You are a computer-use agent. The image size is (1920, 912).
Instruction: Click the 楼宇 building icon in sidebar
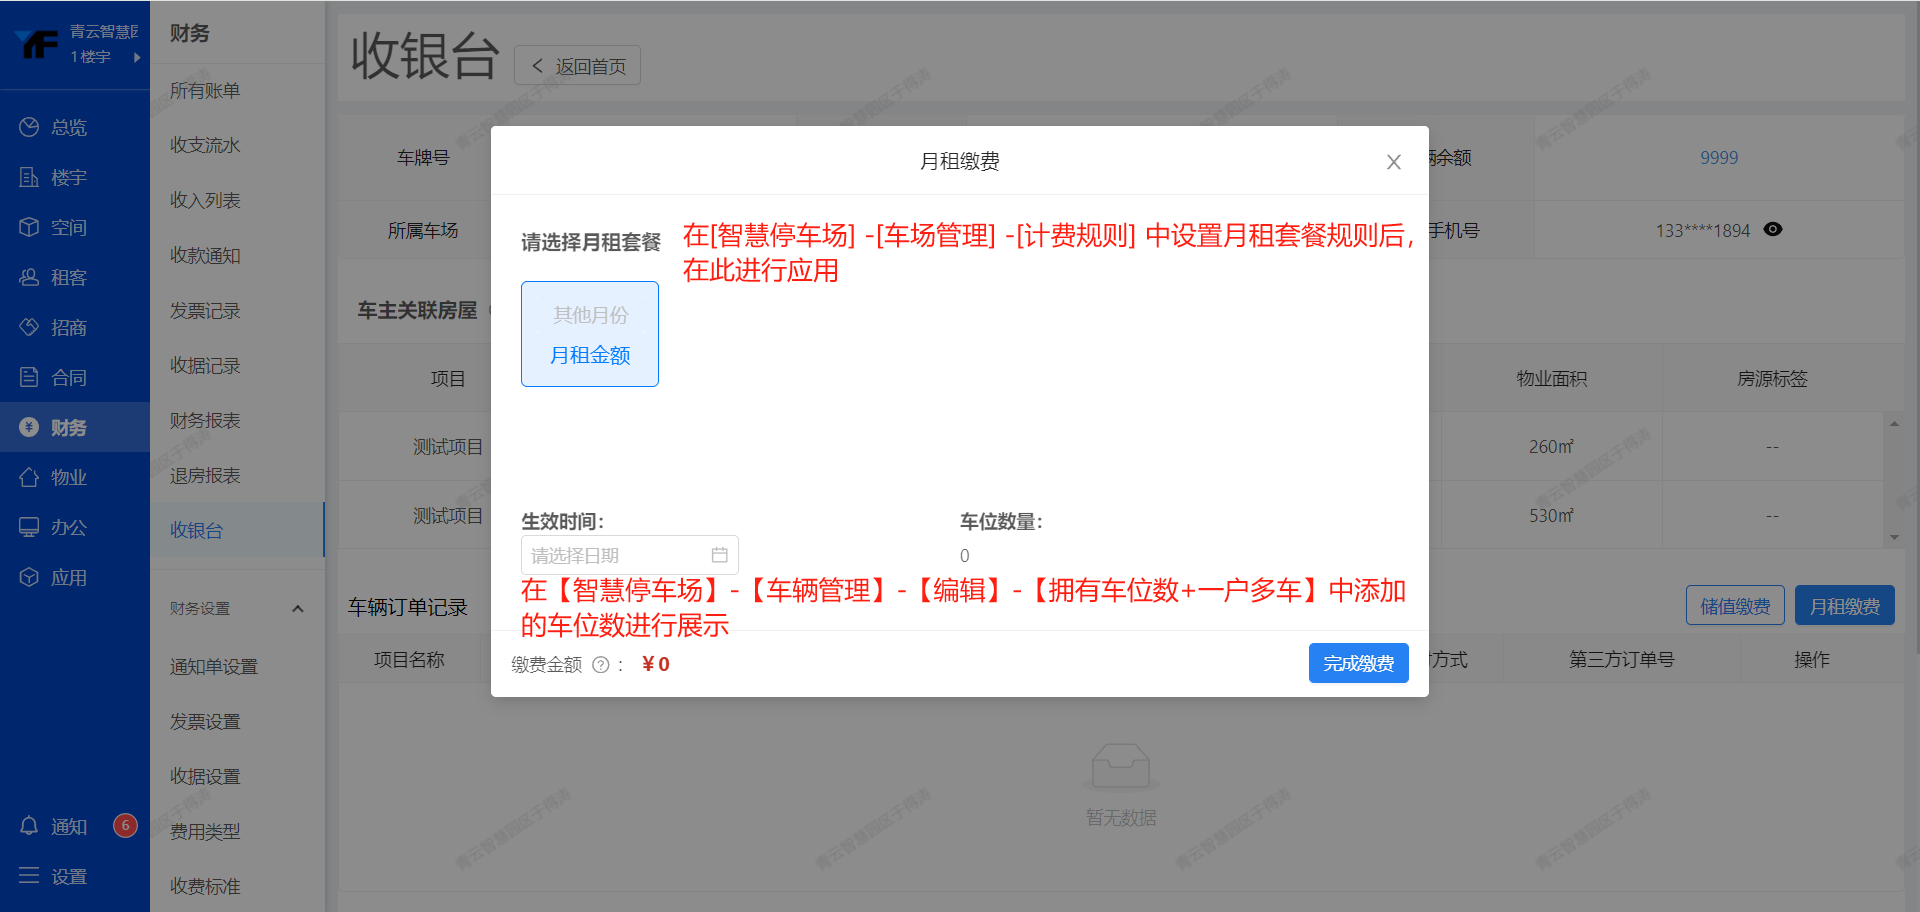coord(29,177)
